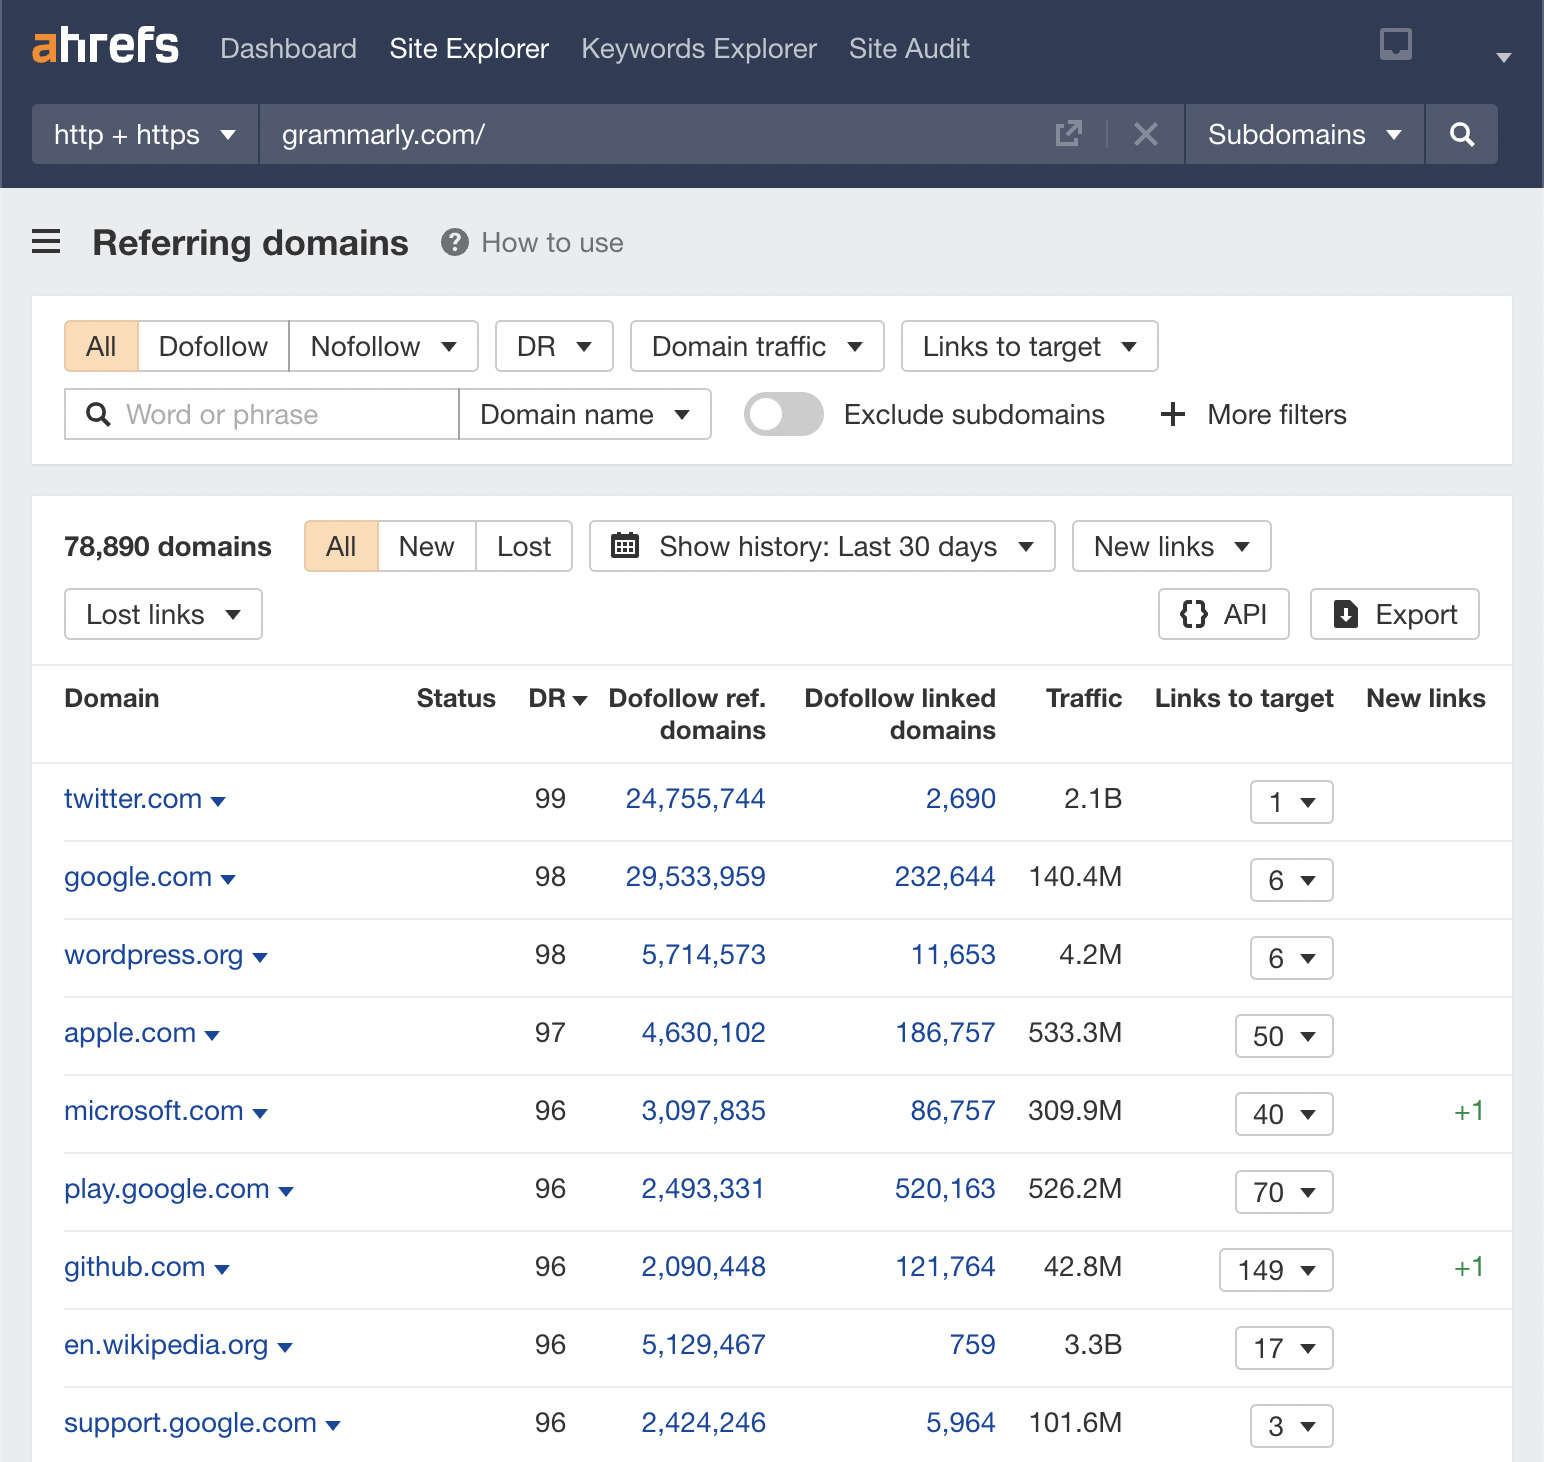Viewport: 1544px width, 1462px height.
Task: Enable the Exclude subdomains toggle
Action: [783, 414]
